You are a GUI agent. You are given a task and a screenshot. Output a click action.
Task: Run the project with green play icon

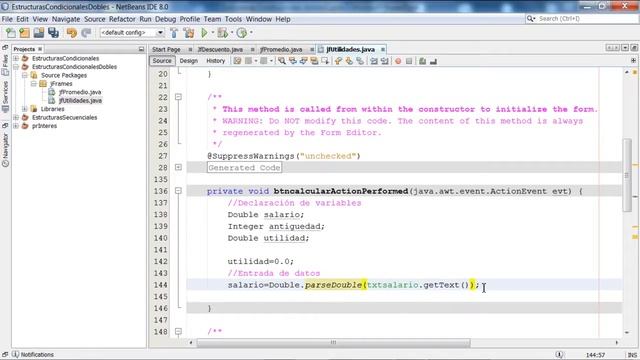point(204,33)
